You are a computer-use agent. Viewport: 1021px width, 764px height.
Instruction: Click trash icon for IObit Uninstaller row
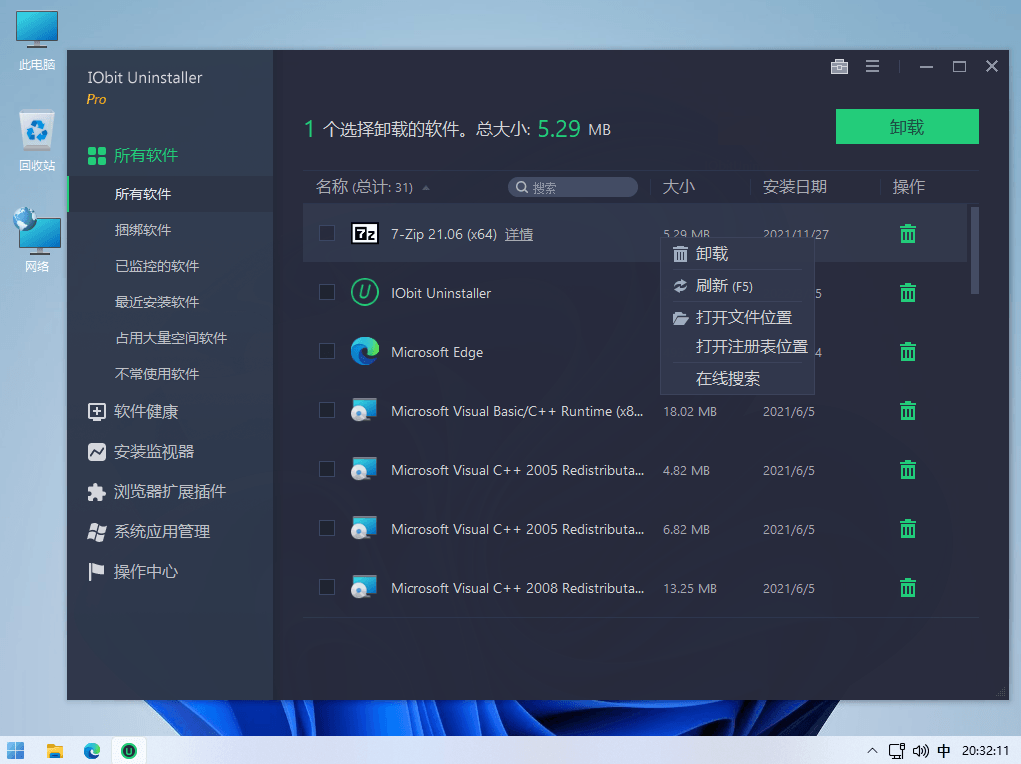coord(908,292)
